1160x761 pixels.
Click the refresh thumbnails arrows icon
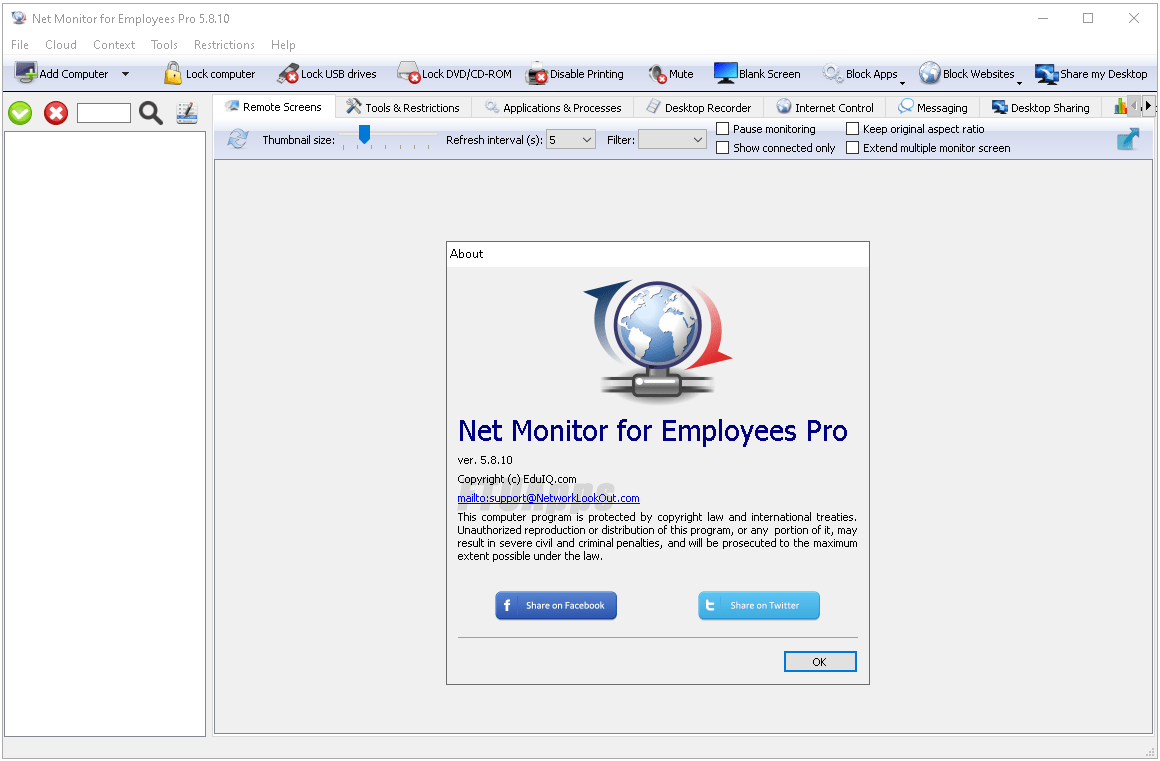pos(237,138)
